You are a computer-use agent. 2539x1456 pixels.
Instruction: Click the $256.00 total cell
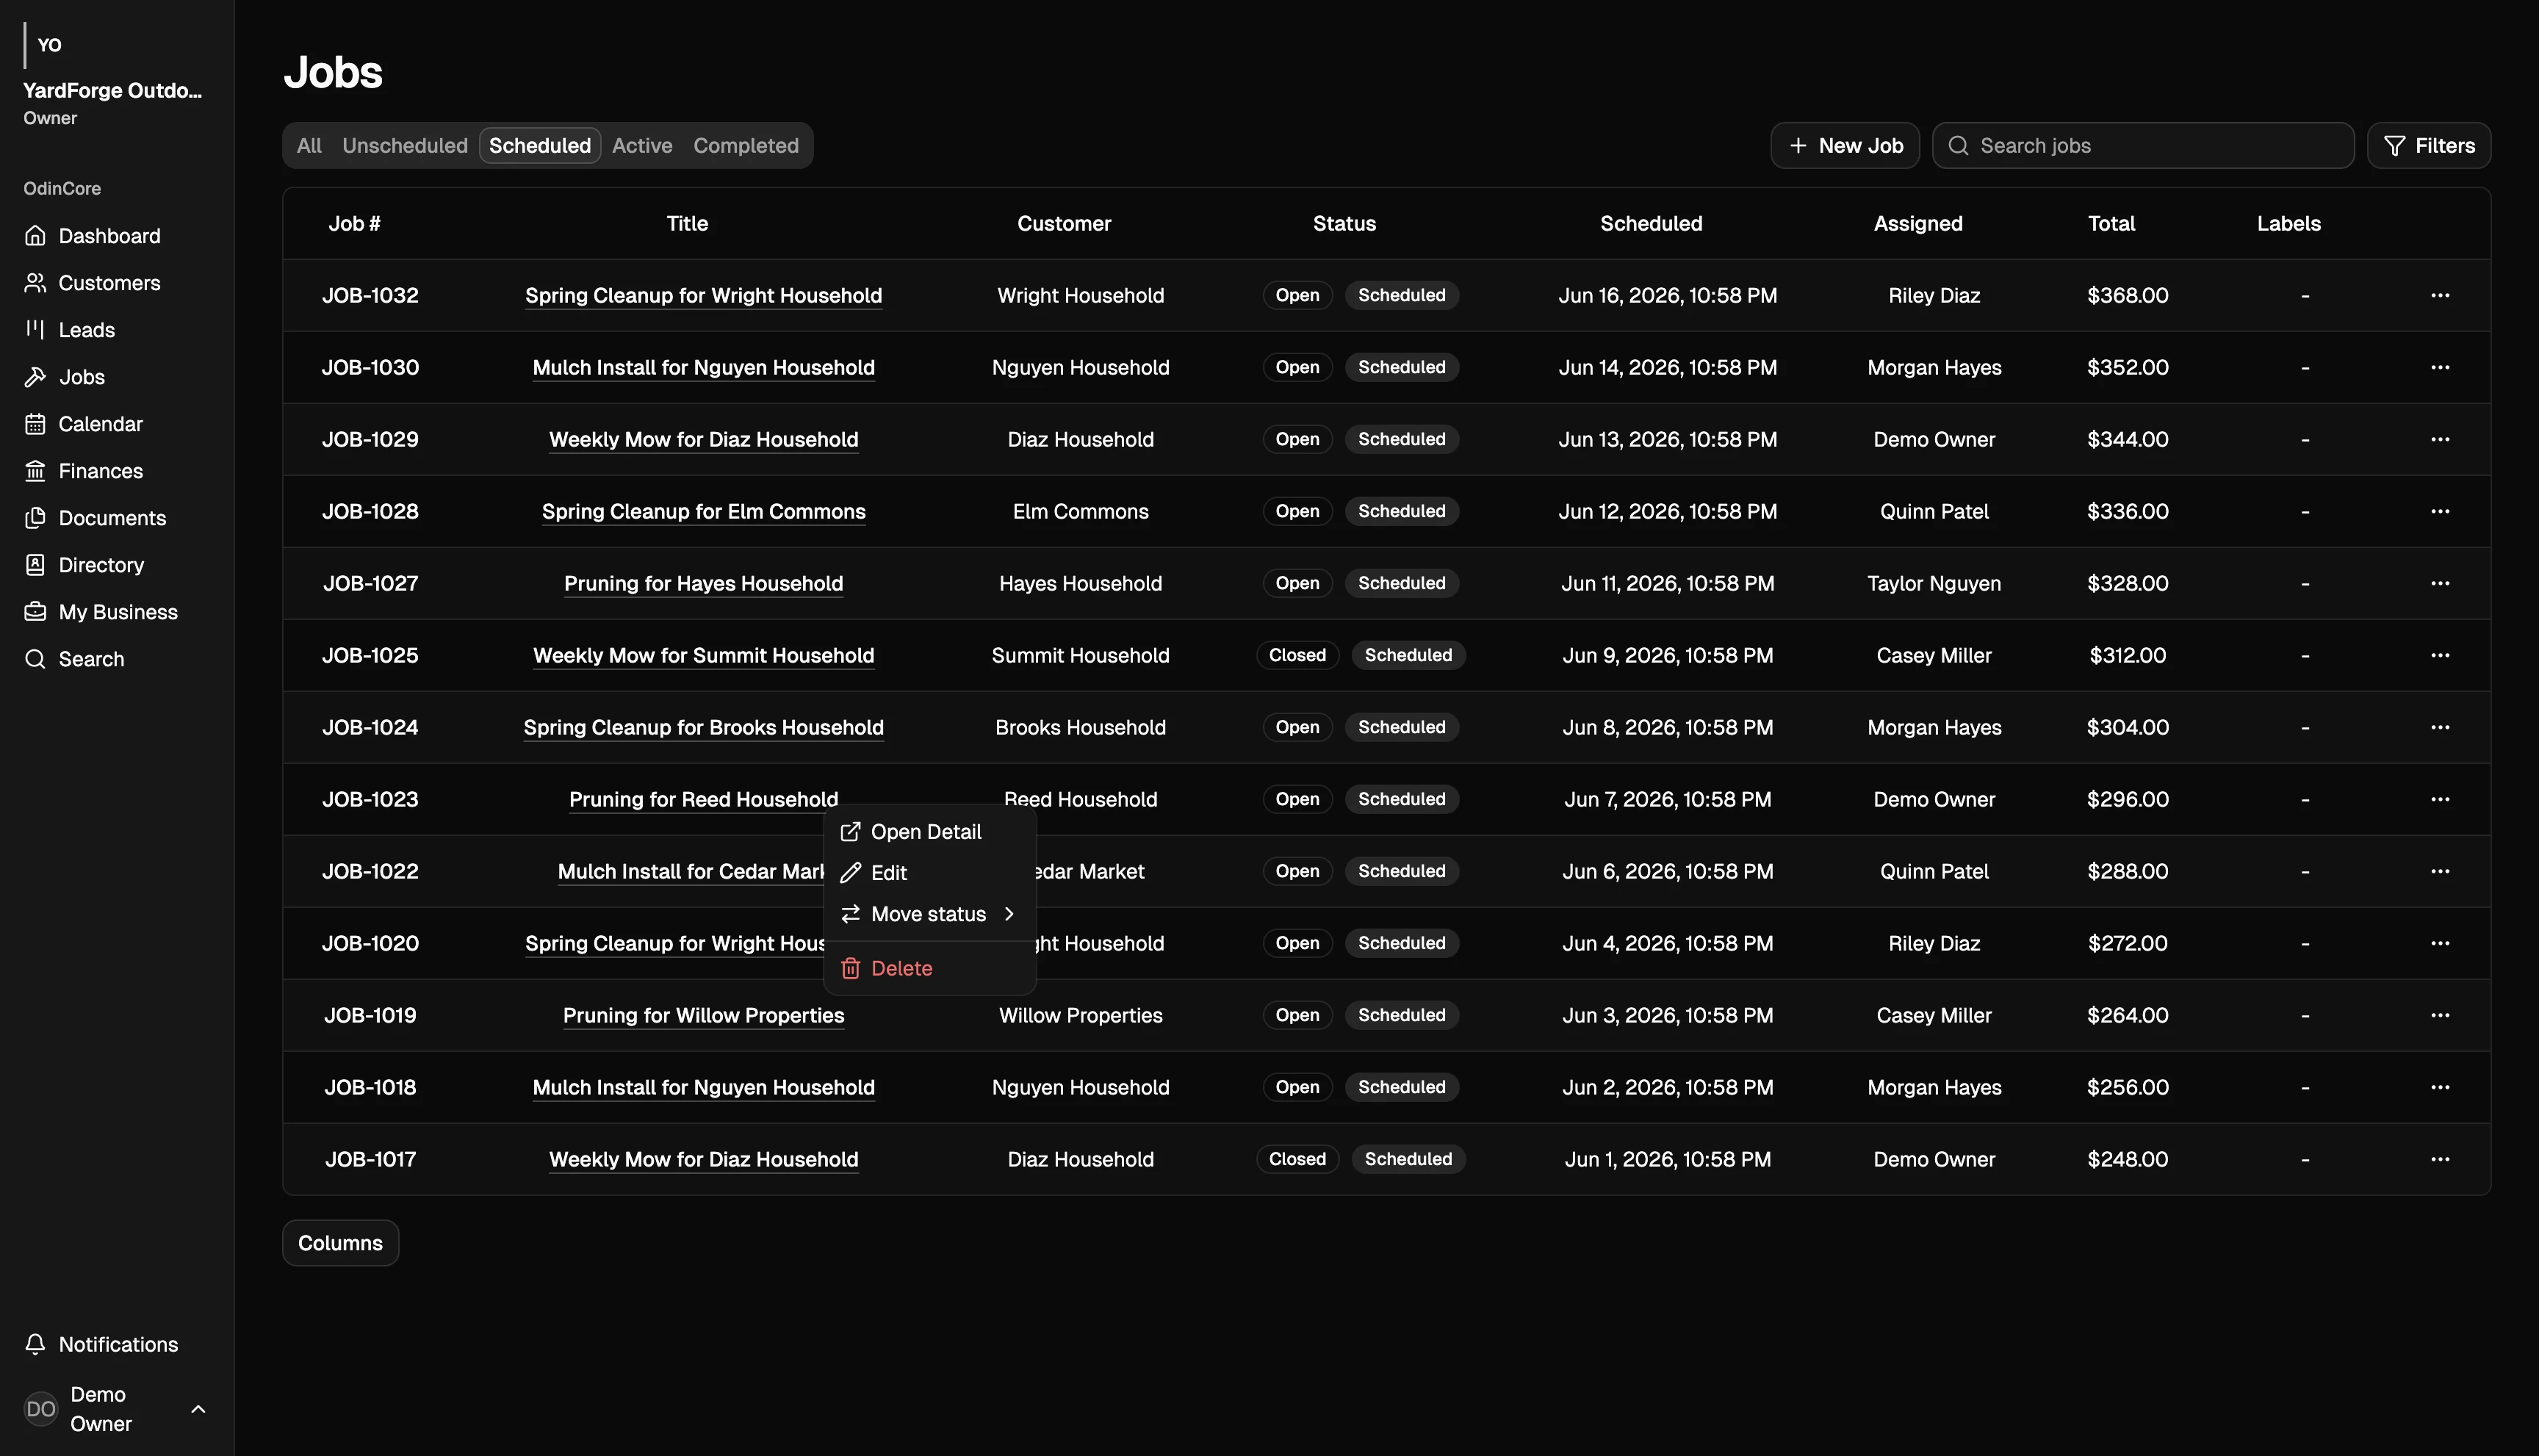click(x=2128, y=1087)
